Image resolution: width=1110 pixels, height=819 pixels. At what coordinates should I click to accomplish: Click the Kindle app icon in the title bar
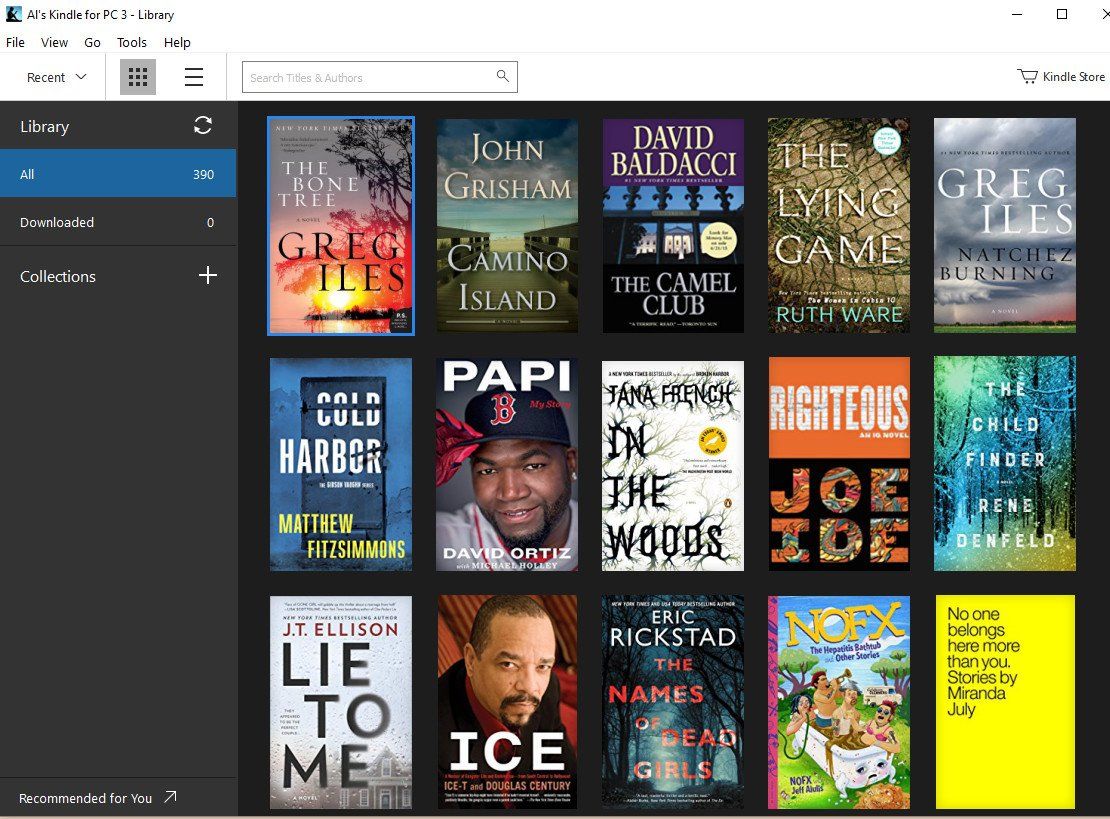[x=12, y=14]
